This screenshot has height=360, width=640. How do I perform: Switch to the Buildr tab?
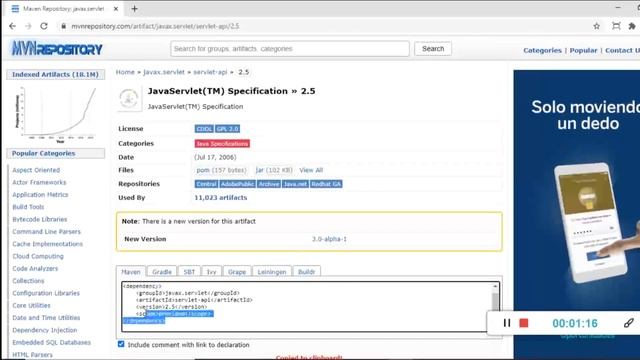(307, 272)
